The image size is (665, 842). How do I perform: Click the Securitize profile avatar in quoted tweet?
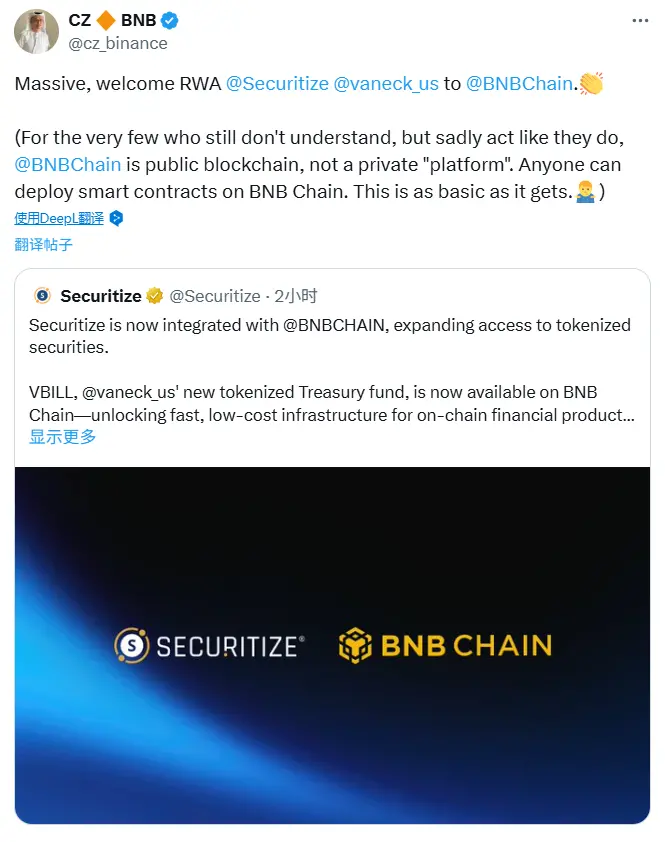click(41, 296)
